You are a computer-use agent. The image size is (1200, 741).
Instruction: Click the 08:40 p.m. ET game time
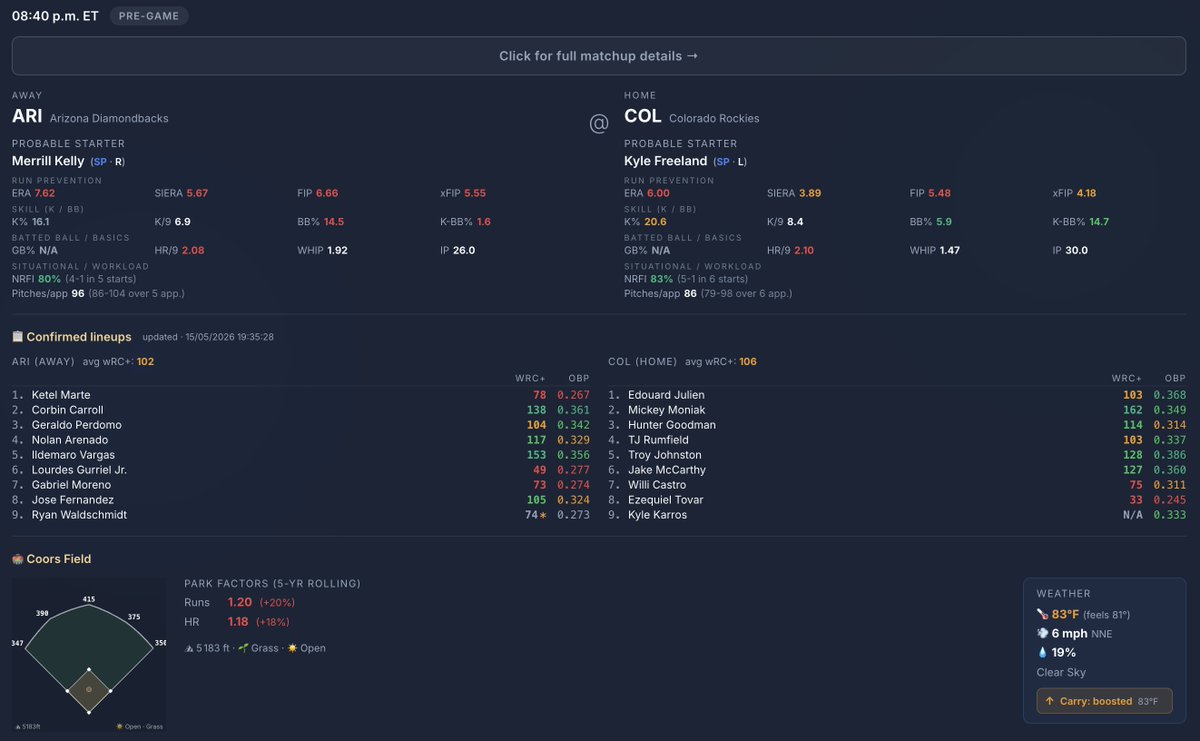point(55,16)
